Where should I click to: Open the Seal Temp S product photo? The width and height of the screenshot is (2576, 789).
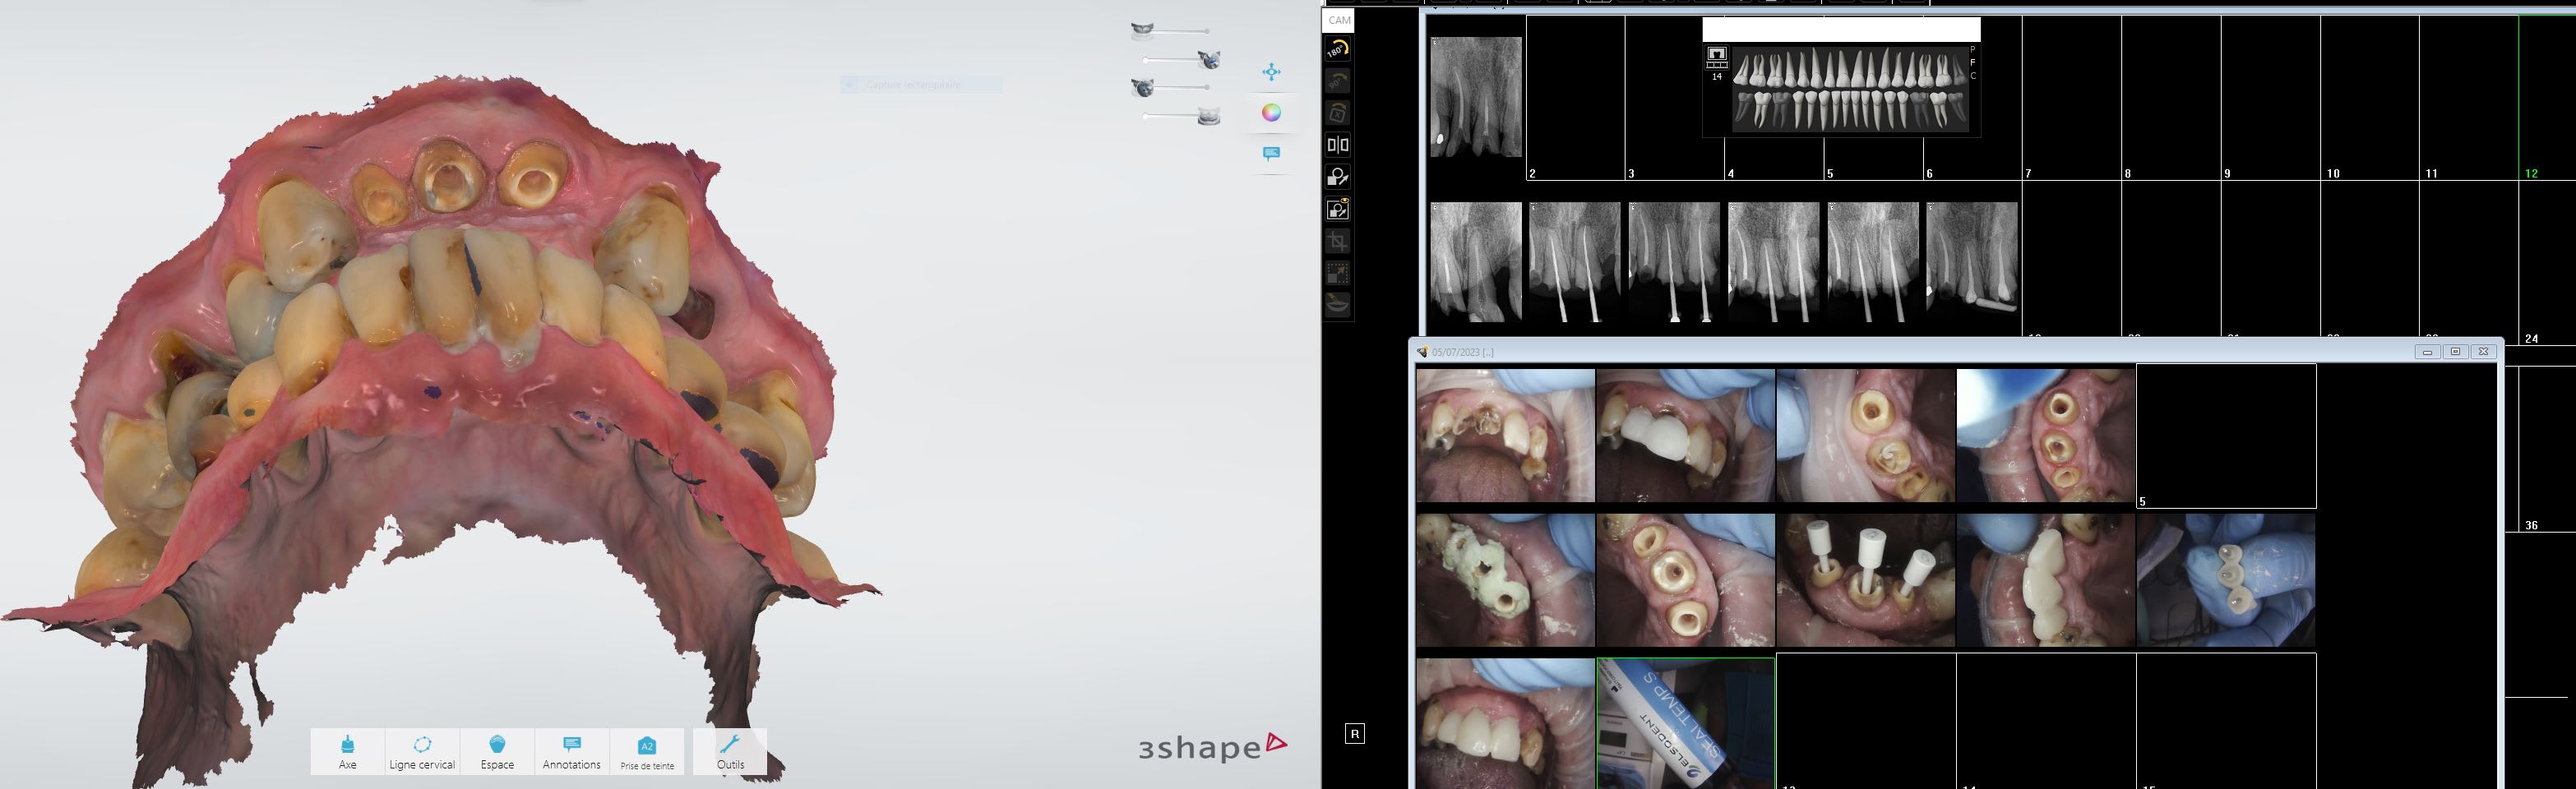[1685, 722]
